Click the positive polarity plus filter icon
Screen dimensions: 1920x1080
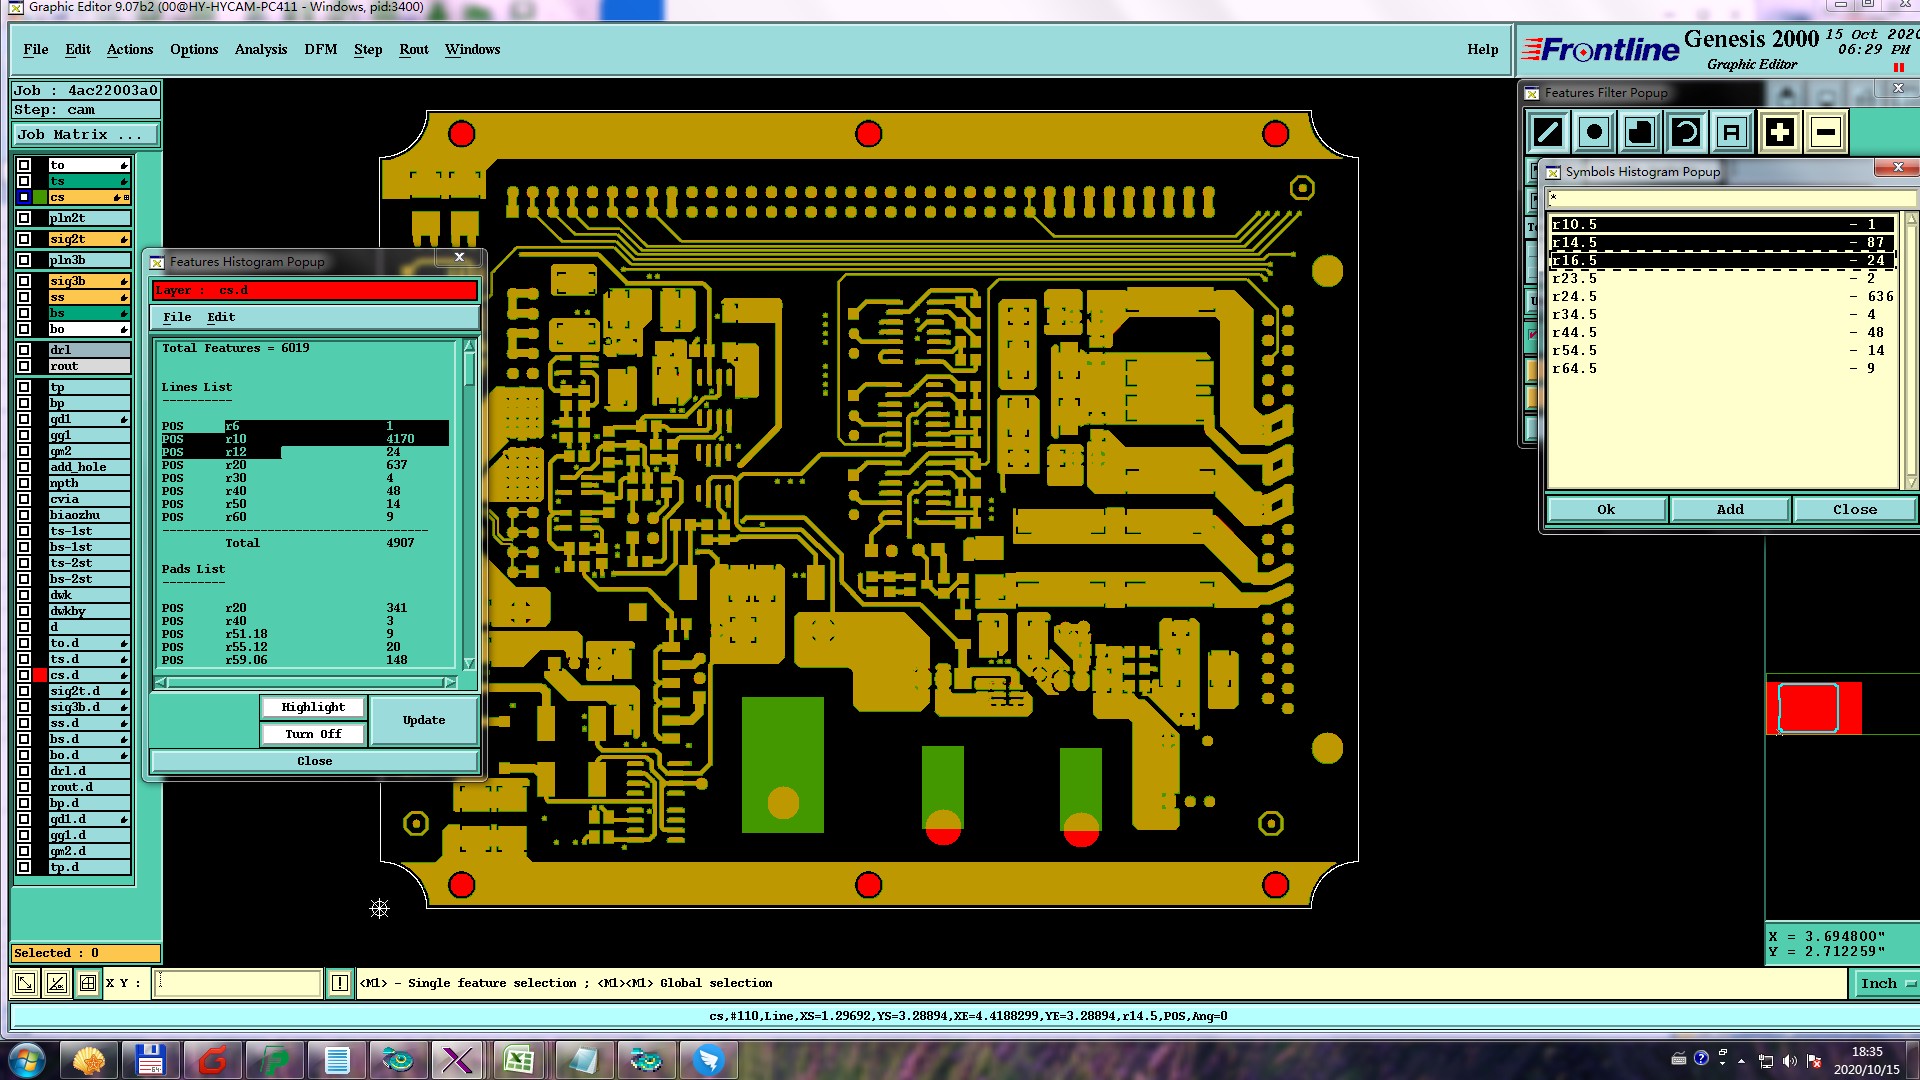click(x=1779, y=132)
